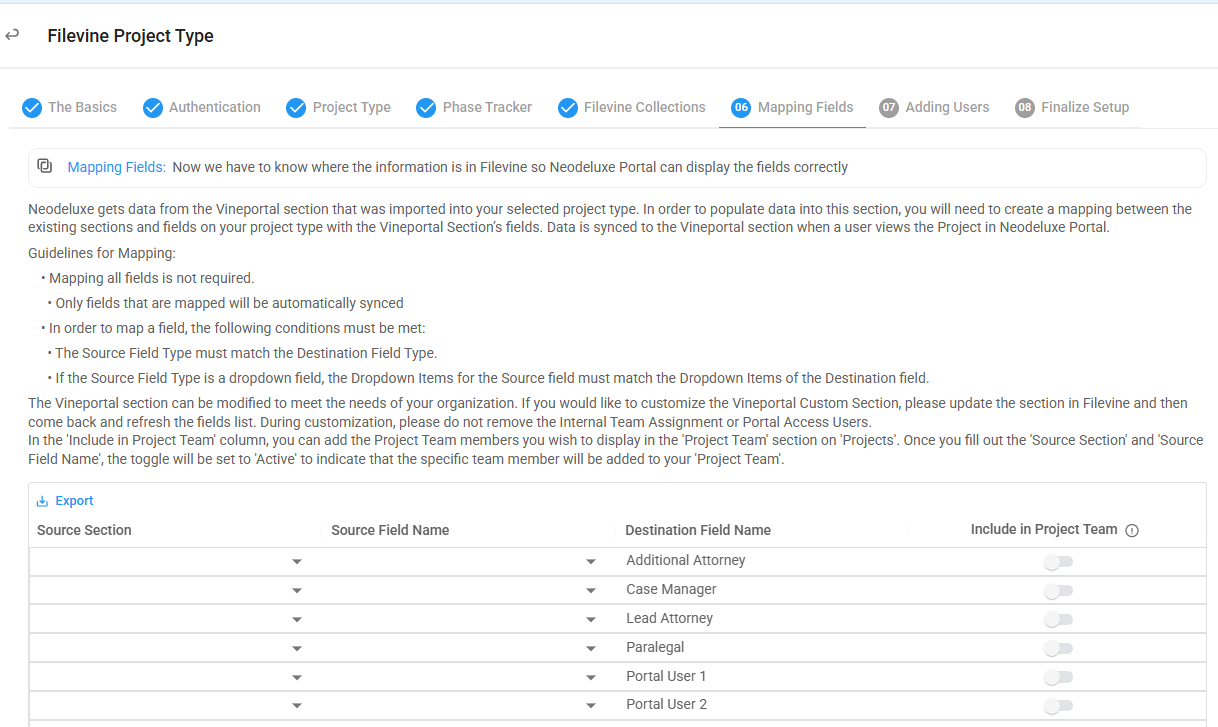Click the Export link text
This screenshot has height=727, width=1218.
pyautogui.click(x=75, y=501)
